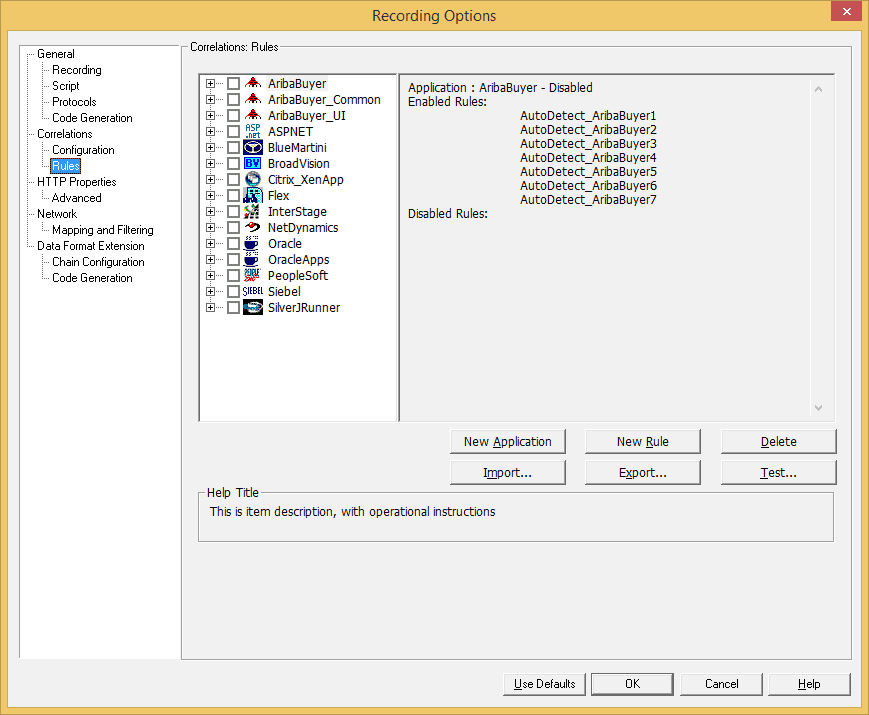Select AutoDetect_AribaBuyer1 rule text
Viewport: 869px width, 715px height.
587,116
